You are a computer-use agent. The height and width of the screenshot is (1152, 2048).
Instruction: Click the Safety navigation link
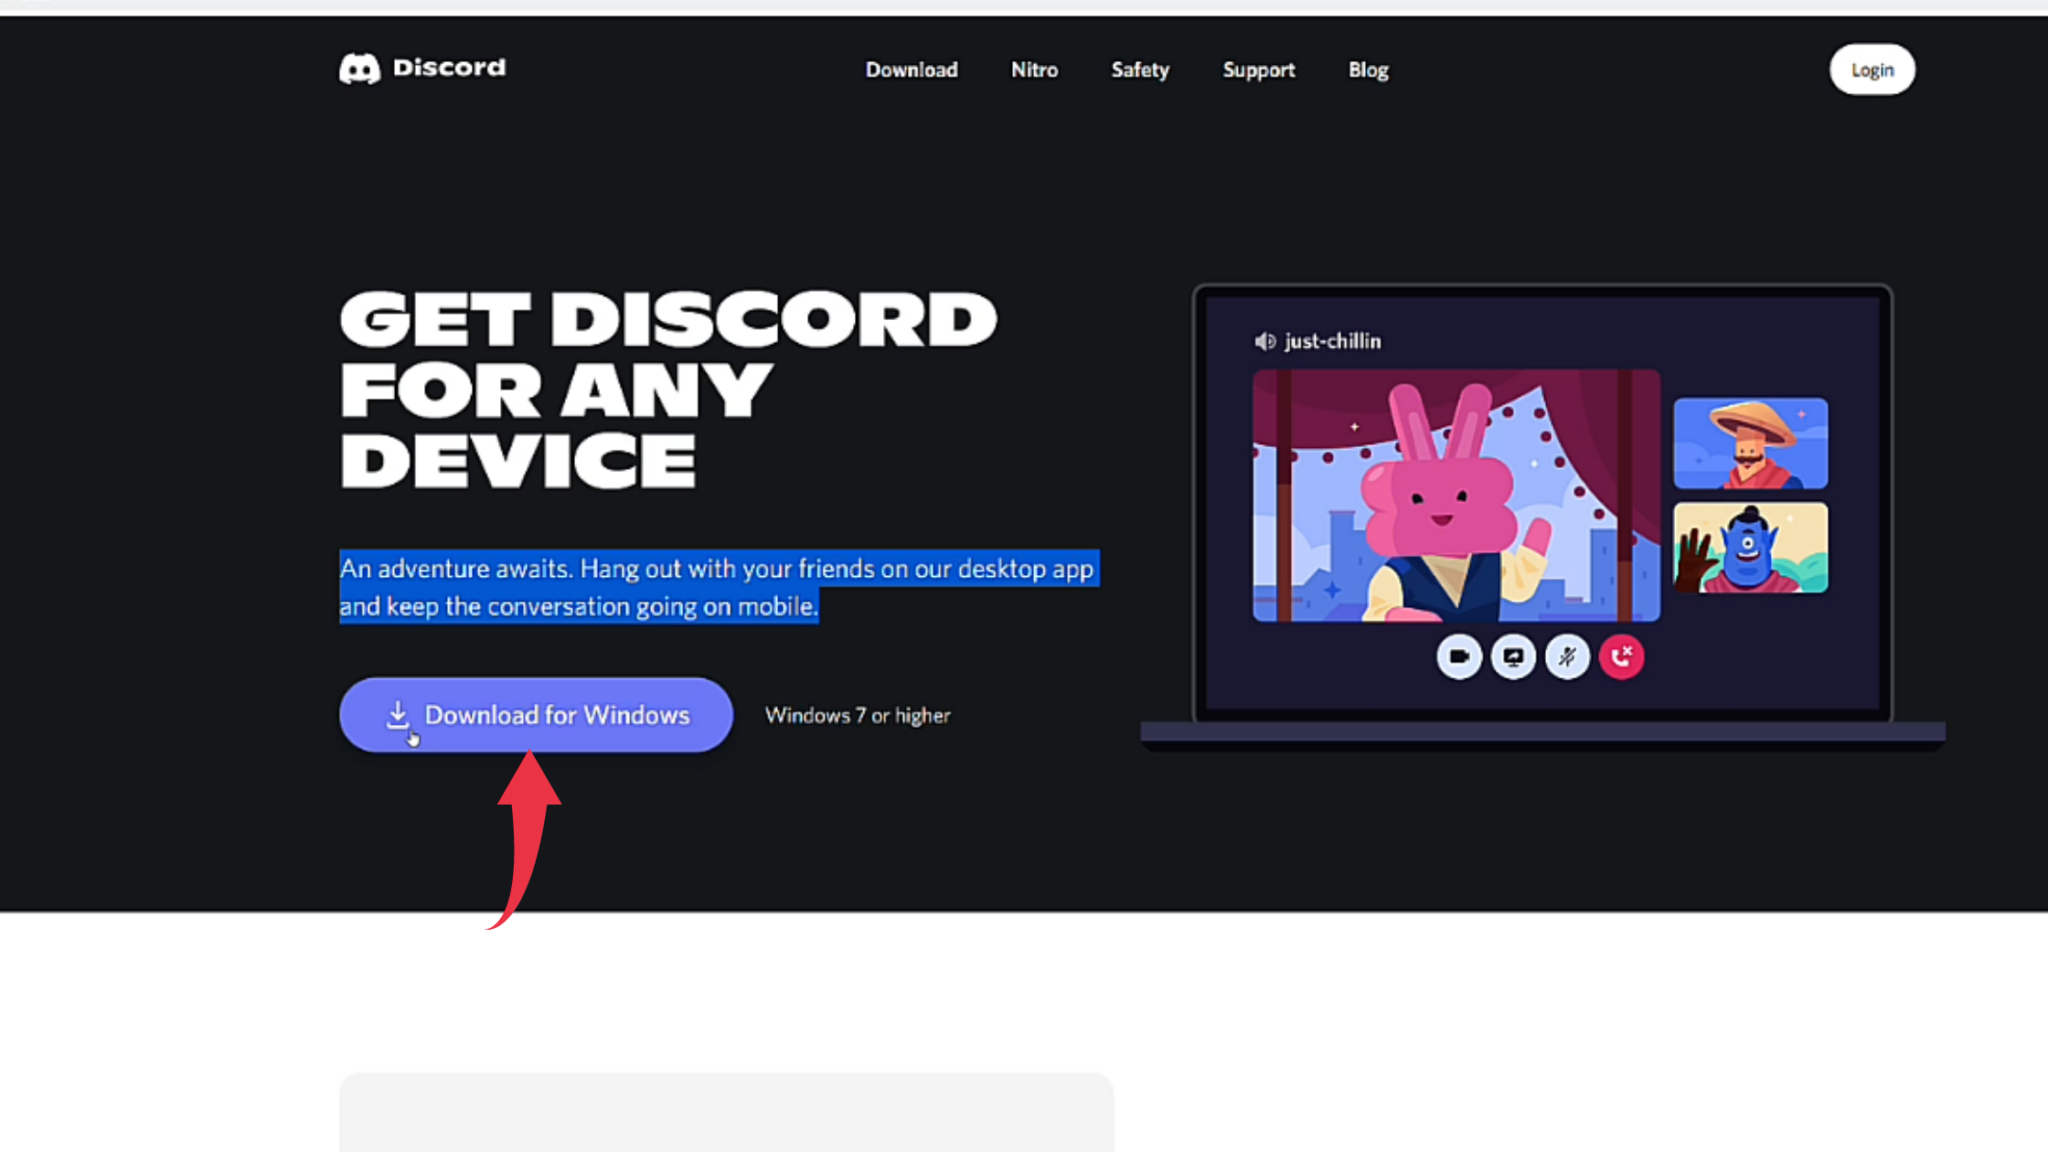[x=1141, y=69]
